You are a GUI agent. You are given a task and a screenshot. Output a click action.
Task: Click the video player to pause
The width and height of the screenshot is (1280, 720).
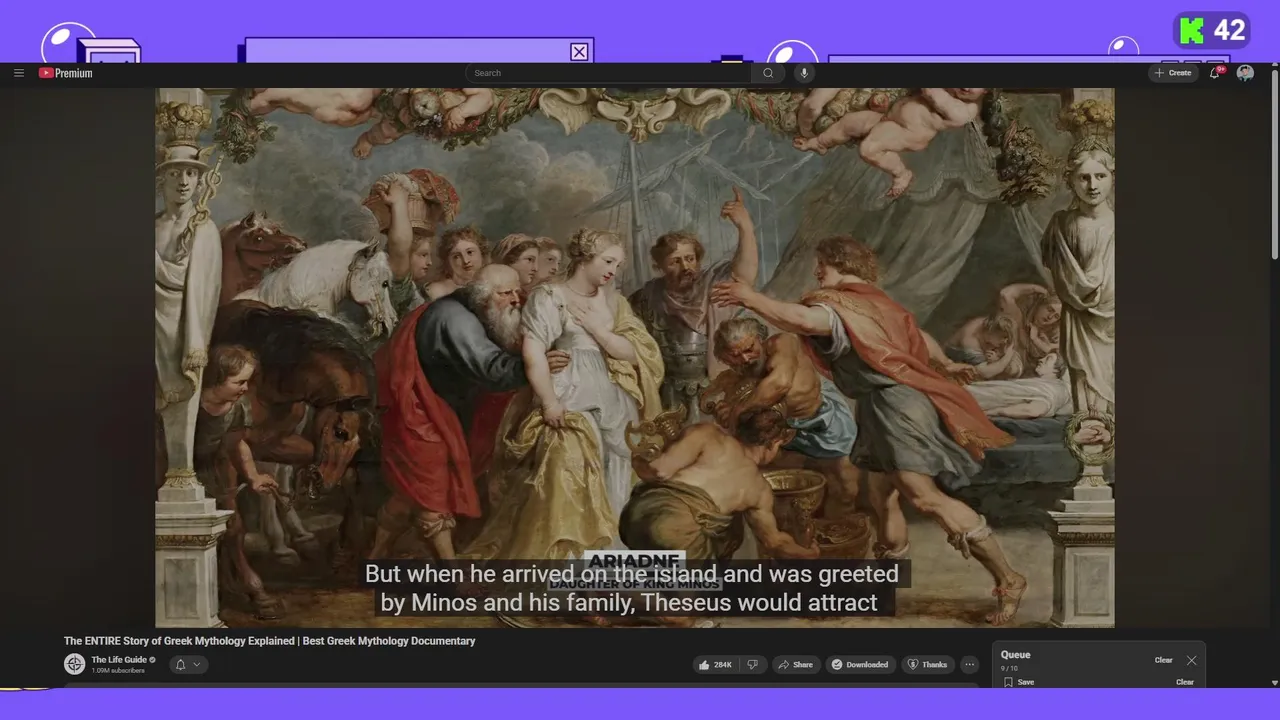coord(635,357)
